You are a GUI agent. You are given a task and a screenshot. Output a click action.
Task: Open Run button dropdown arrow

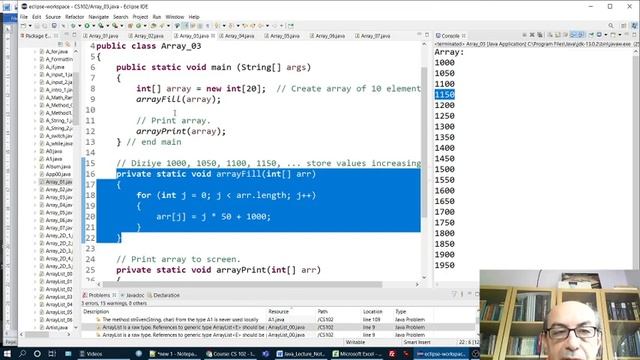pyautogui.click(x=93, y=26)
